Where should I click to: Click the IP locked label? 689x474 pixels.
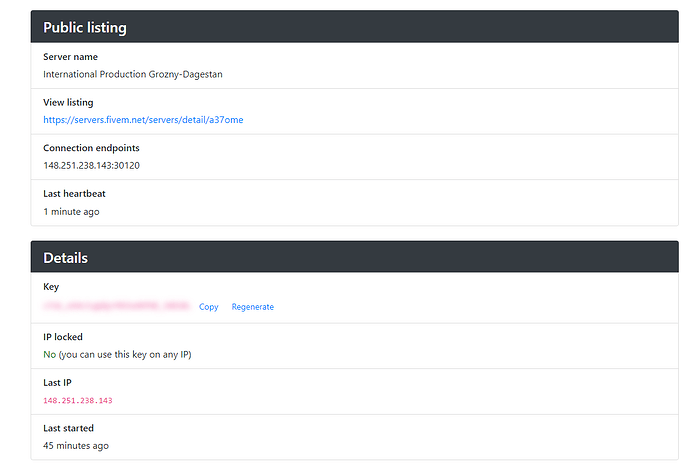(x=63, y=337)
